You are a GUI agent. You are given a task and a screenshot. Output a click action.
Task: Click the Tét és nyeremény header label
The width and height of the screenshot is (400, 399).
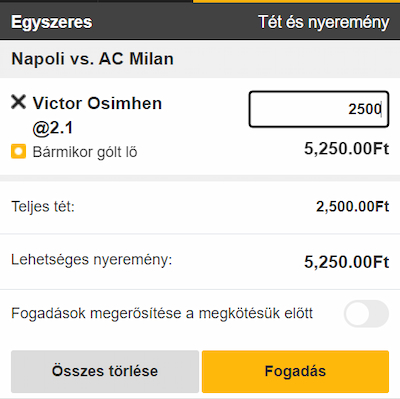click(x=324, y=22)
